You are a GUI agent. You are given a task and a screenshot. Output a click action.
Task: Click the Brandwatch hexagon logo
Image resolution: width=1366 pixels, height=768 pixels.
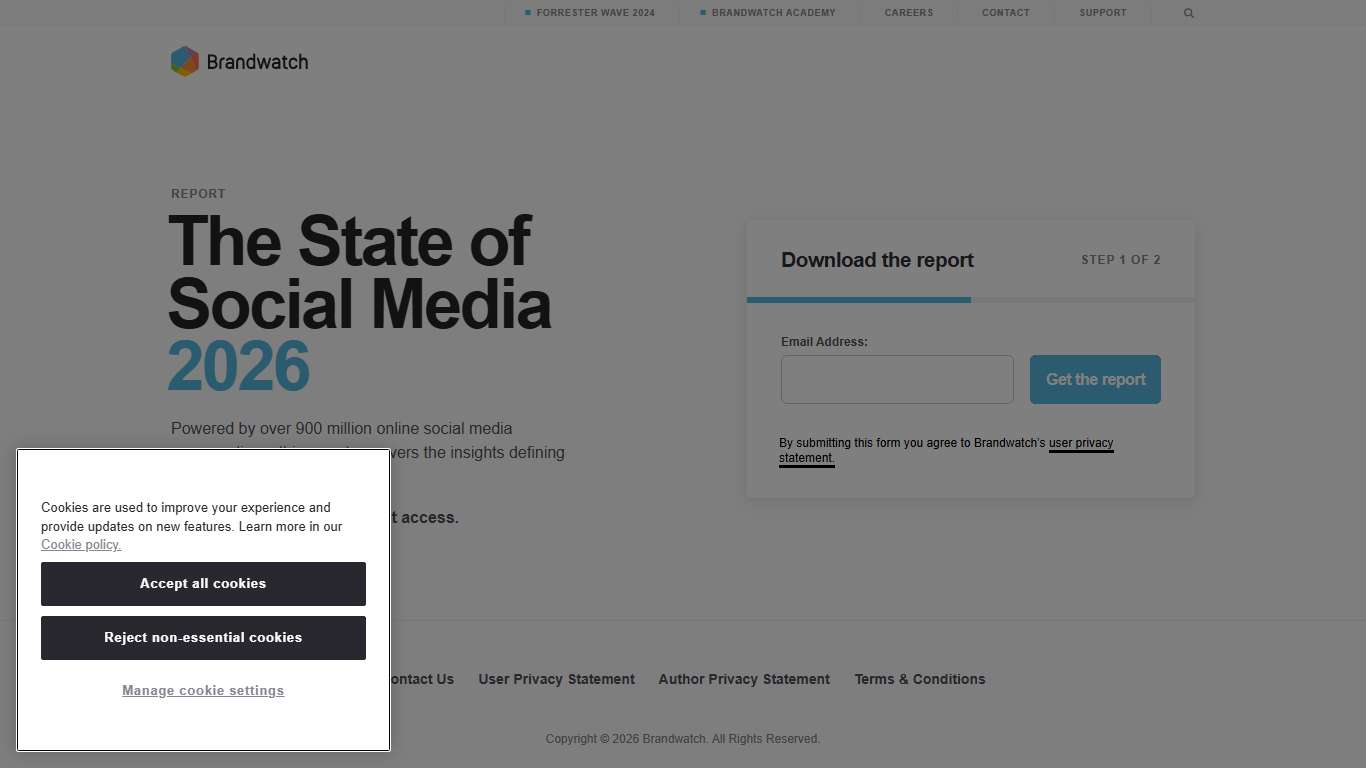click(x=183, y=61)
